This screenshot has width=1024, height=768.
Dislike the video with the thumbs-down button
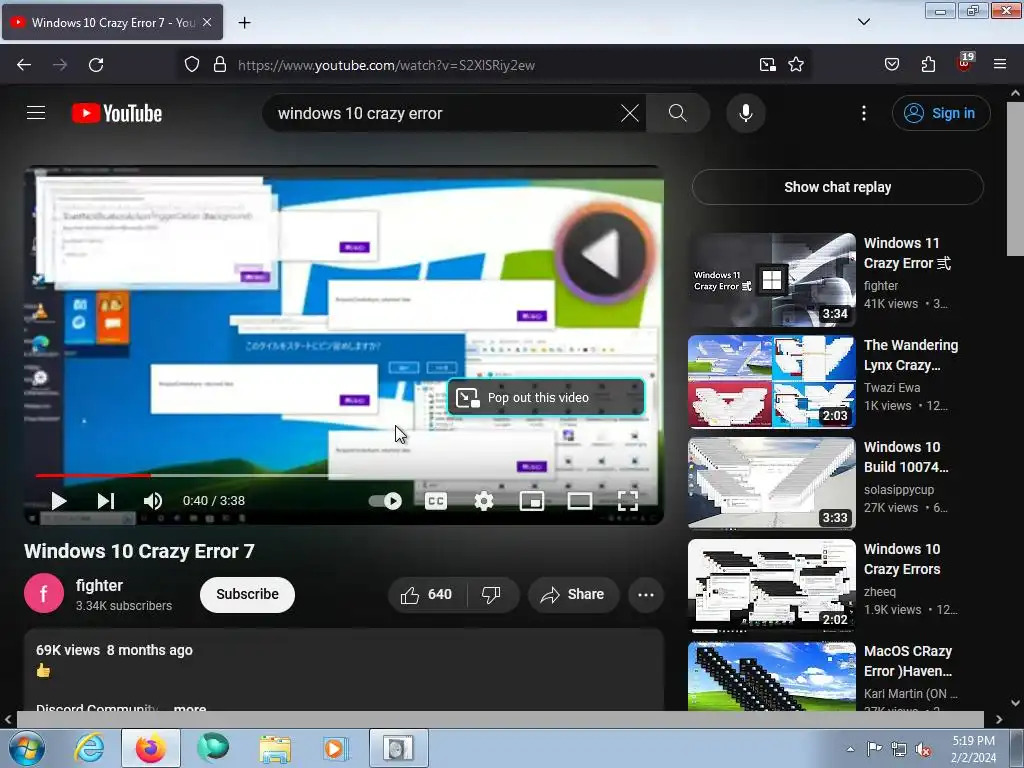pos(491,594)
